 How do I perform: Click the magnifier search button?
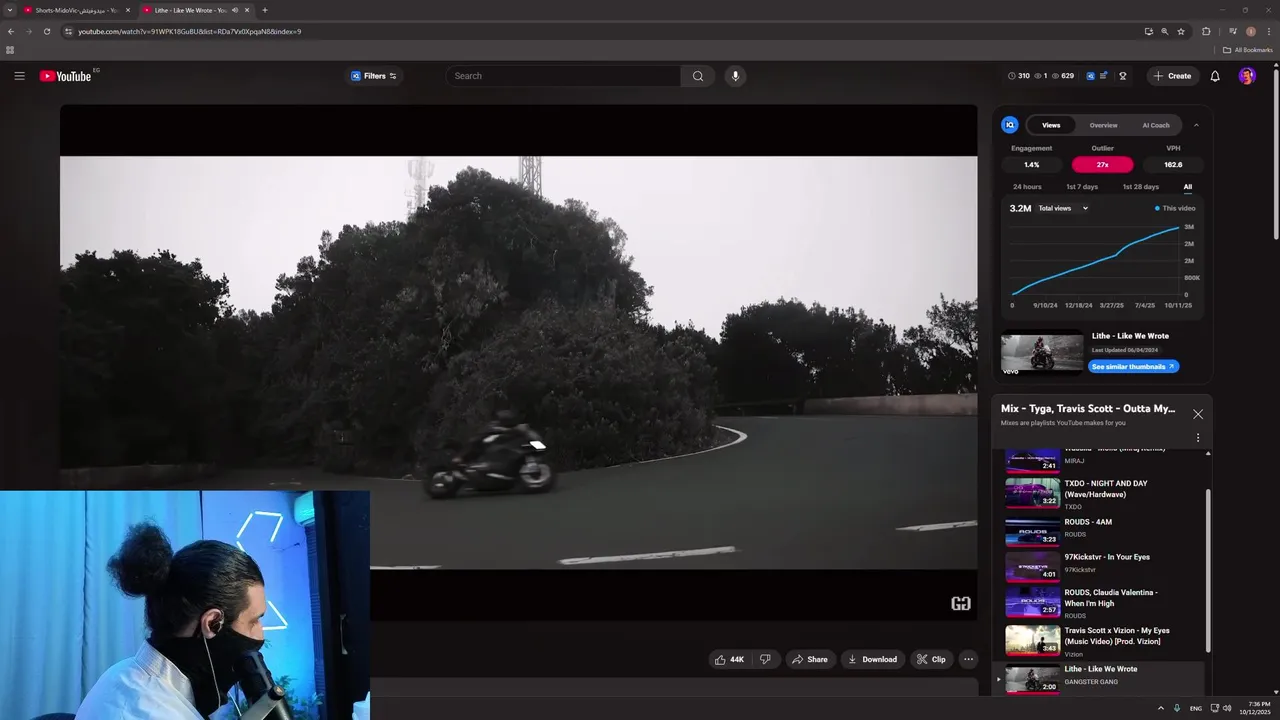point(698,76)
